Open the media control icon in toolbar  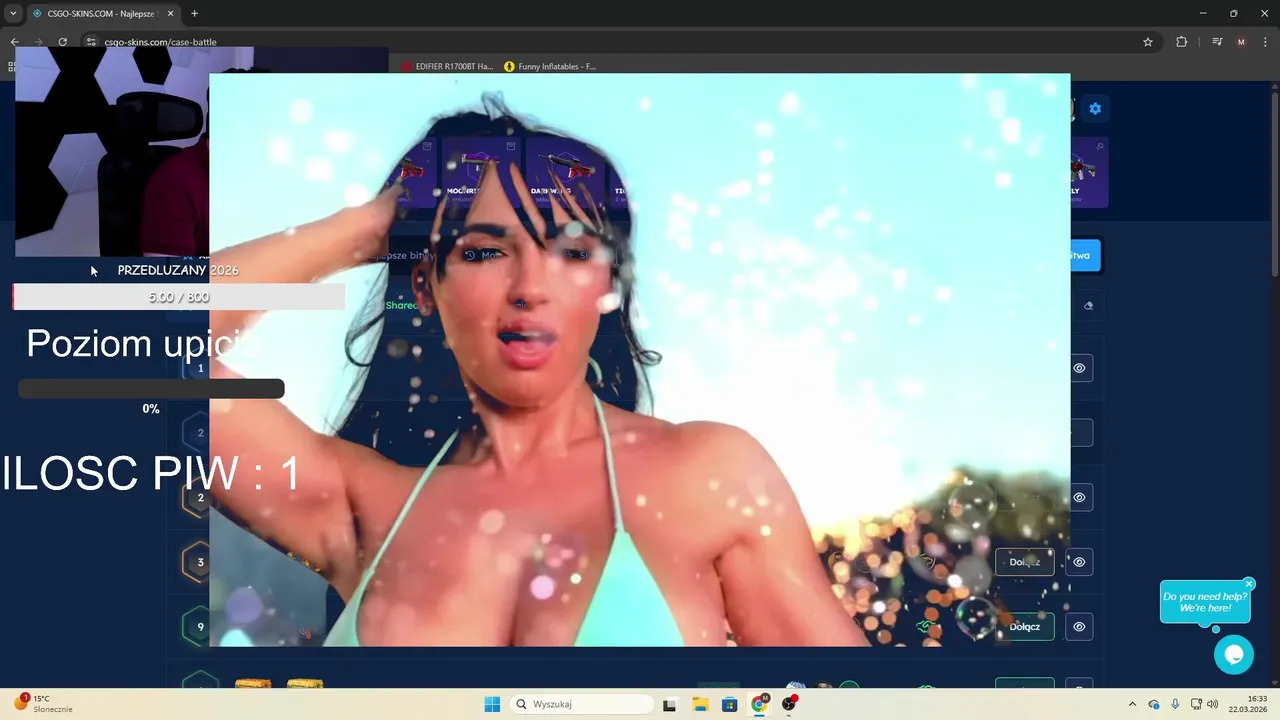1217,42
